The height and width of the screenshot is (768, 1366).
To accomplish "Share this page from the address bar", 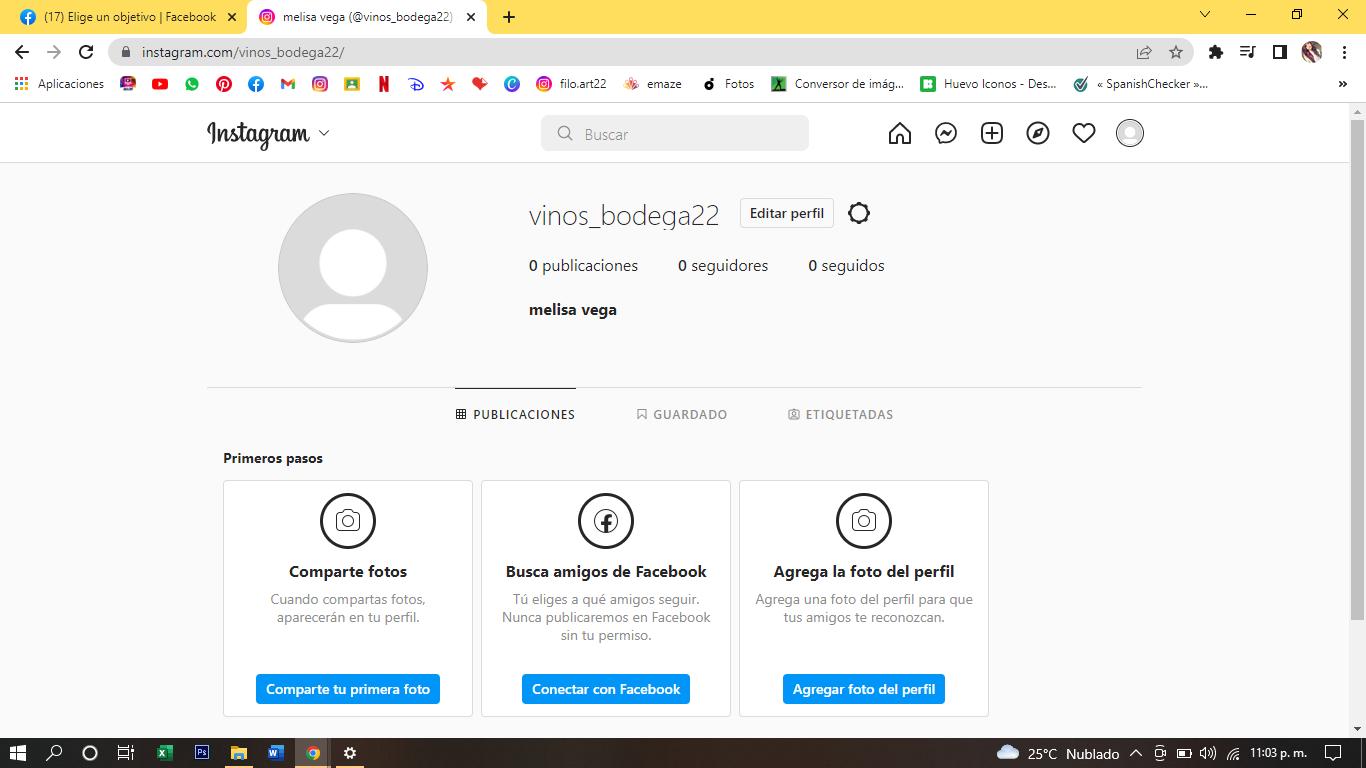I will coord(1144,52).
